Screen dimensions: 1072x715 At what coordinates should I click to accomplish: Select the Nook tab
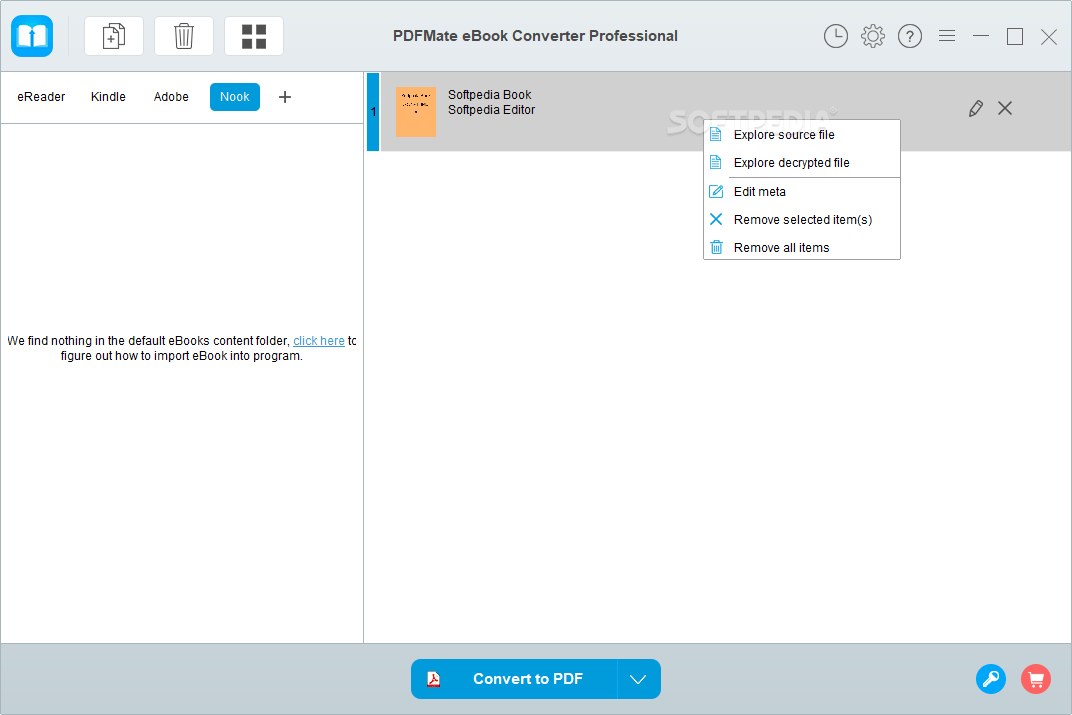234,97
